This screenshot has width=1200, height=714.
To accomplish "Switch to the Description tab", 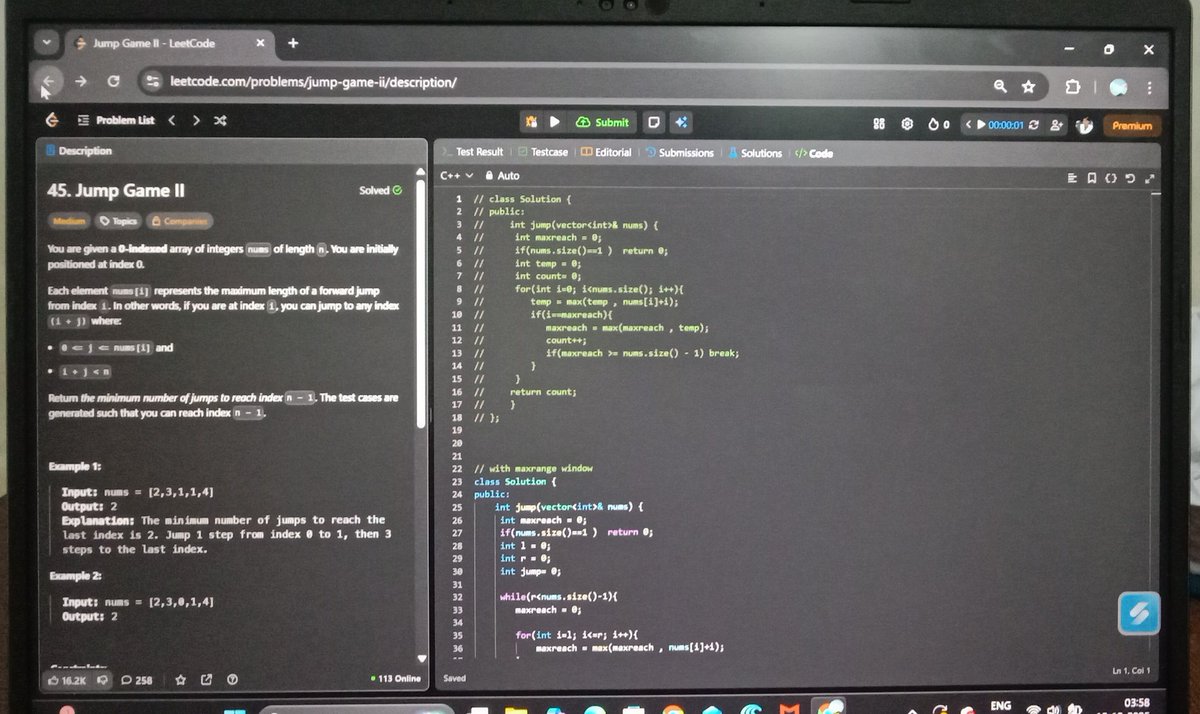I will (x=79, y=150).
